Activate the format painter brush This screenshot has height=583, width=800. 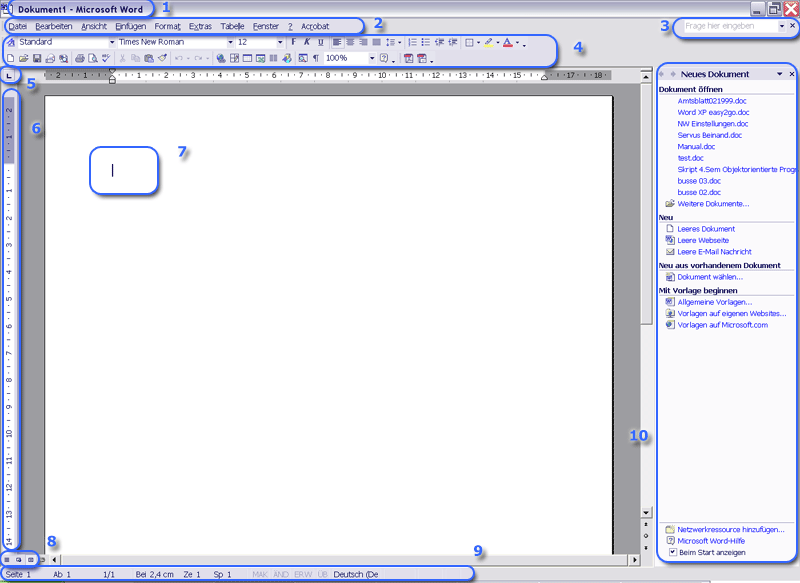coord(162,58)
